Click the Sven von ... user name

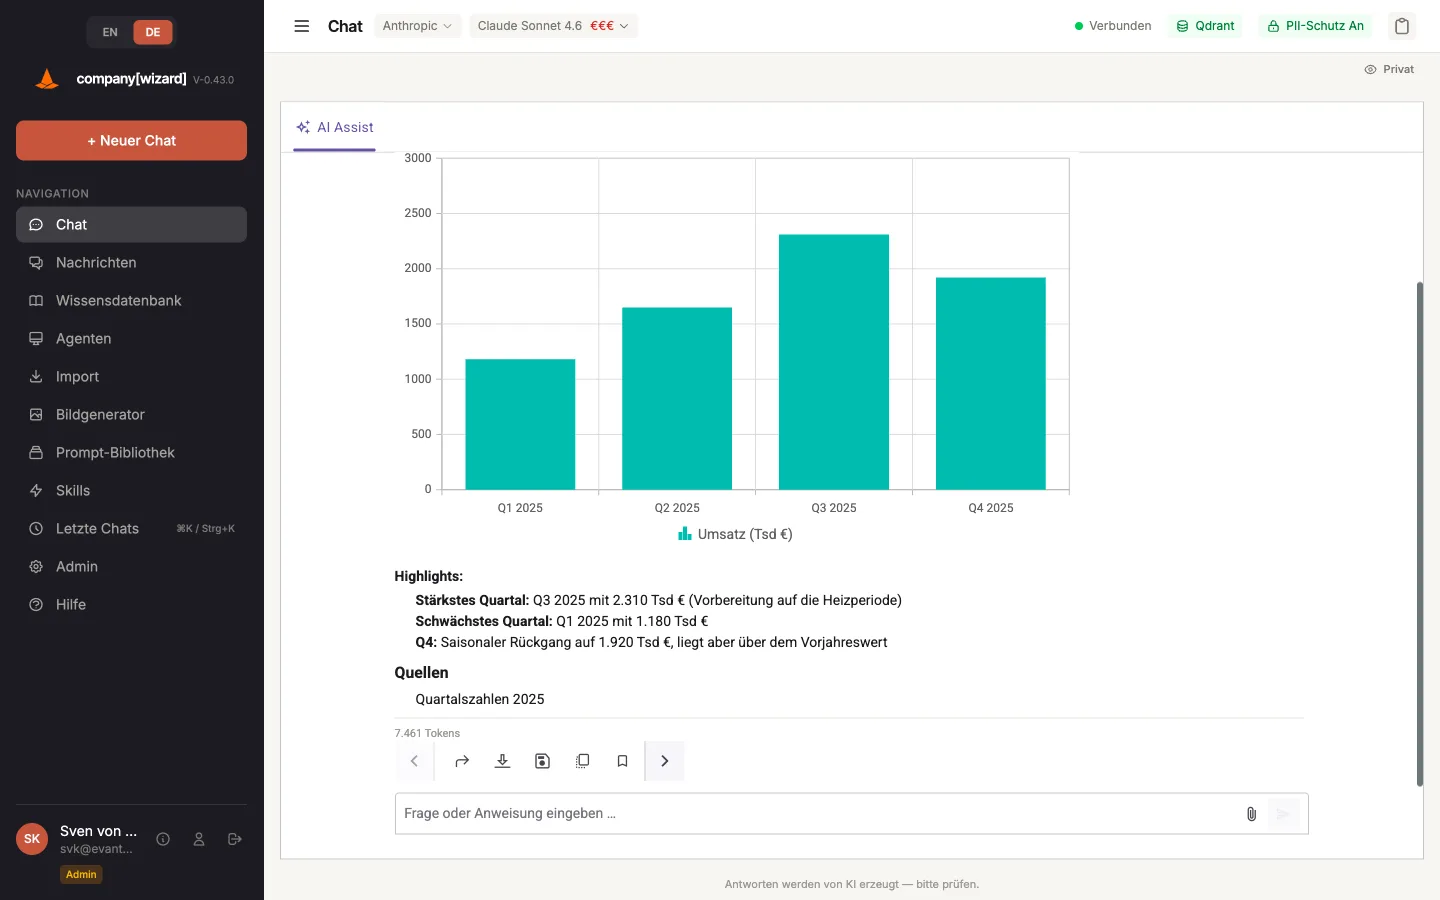coord(98,831)
